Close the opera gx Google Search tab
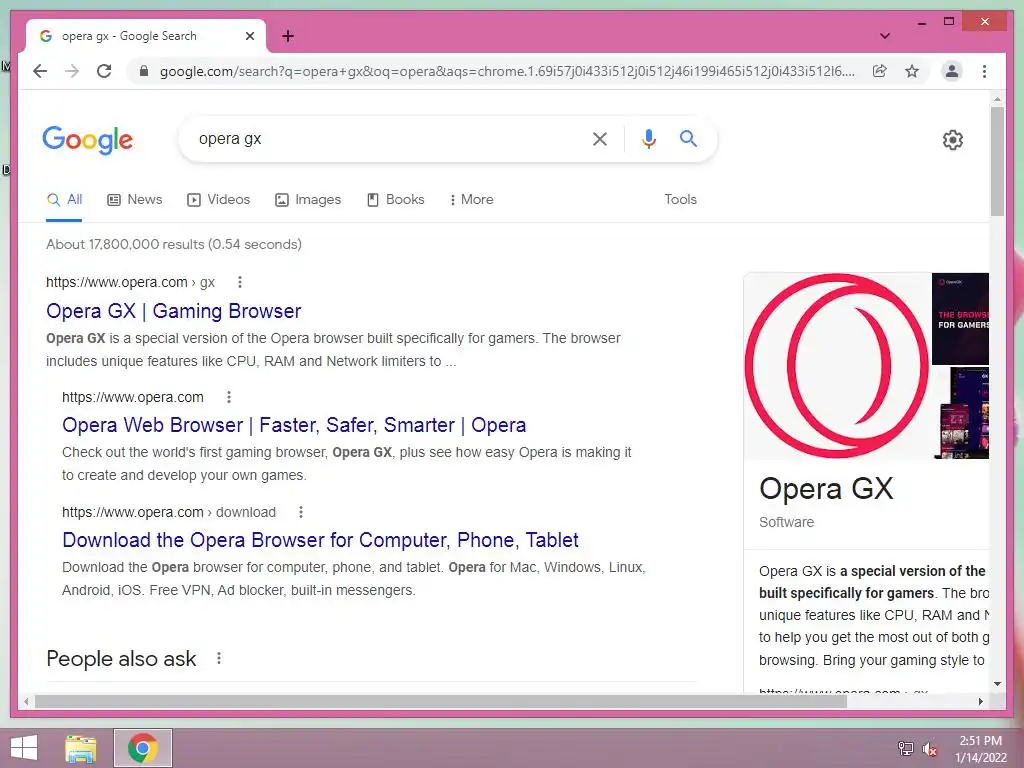1024x768 pixels. point(249,36)
